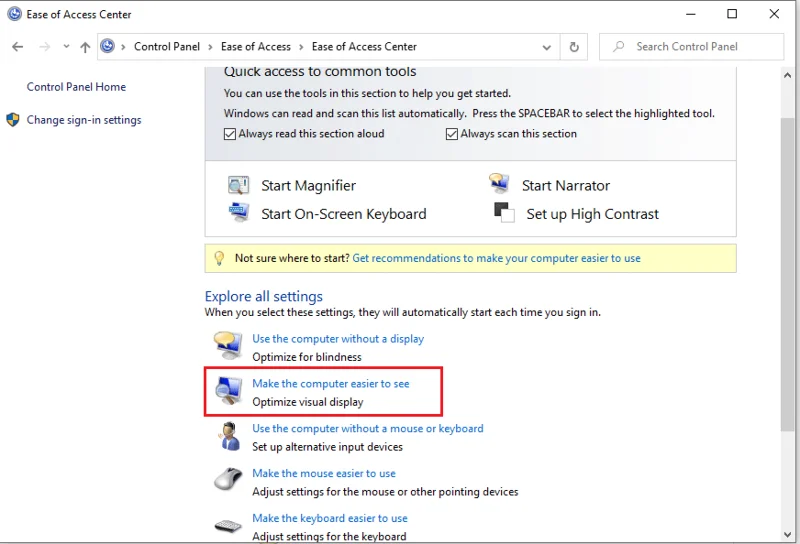Screen dimensions: 800x544
Task: Click in the Search Control Panel field
Action: click(691, 47)
